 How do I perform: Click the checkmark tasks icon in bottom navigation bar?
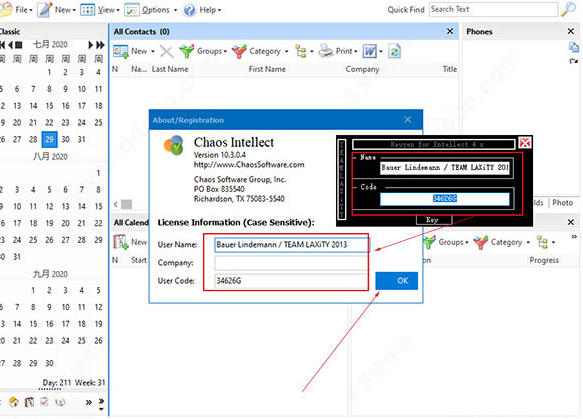click(x=44, y=402)
